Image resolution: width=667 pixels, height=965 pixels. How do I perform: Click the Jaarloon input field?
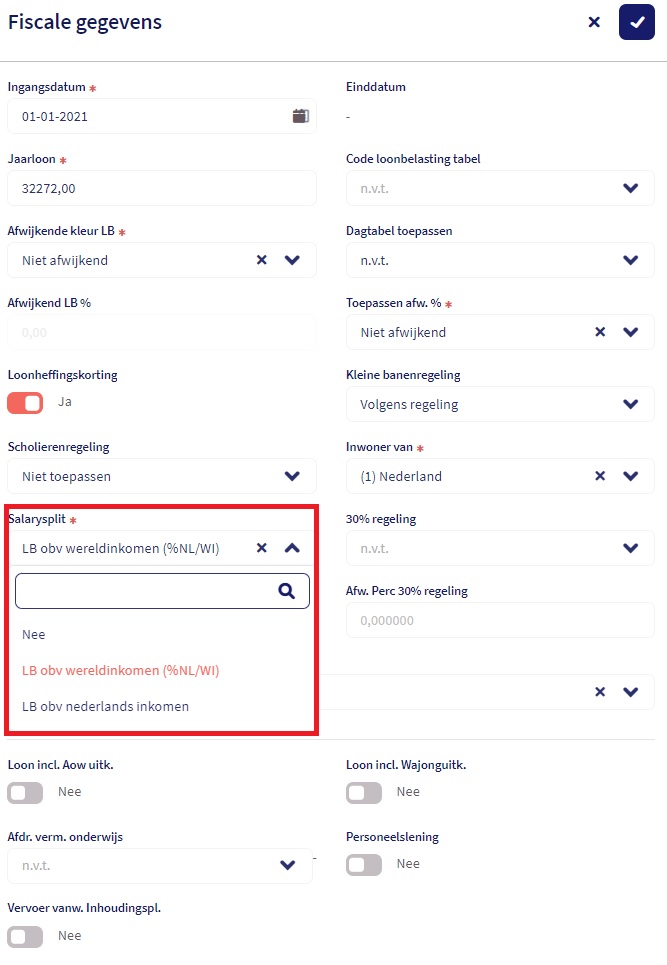tap(160, 188)
